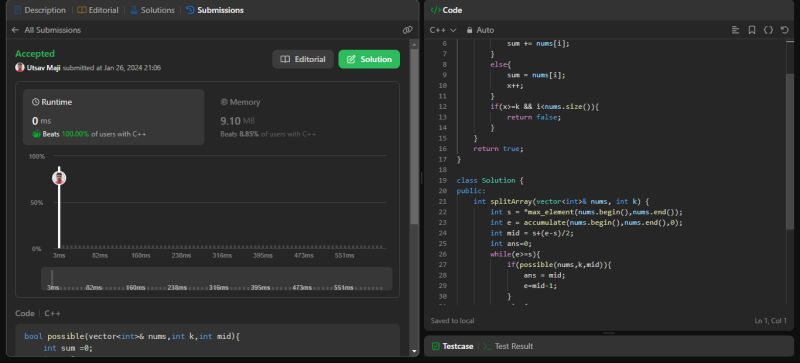Click the white runtime distribution bar at 3ms
This screenshot has height=363, width=800.
pyautogui.click(x=59, y=207)
